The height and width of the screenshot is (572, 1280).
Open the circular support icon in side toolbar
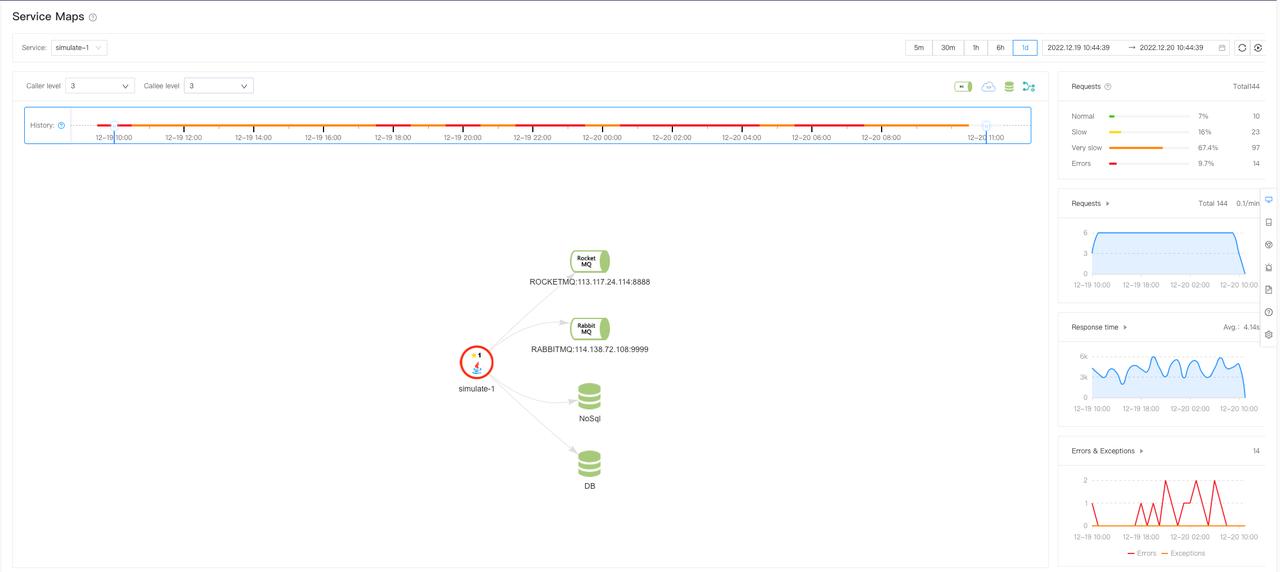tap(1269, 244)
